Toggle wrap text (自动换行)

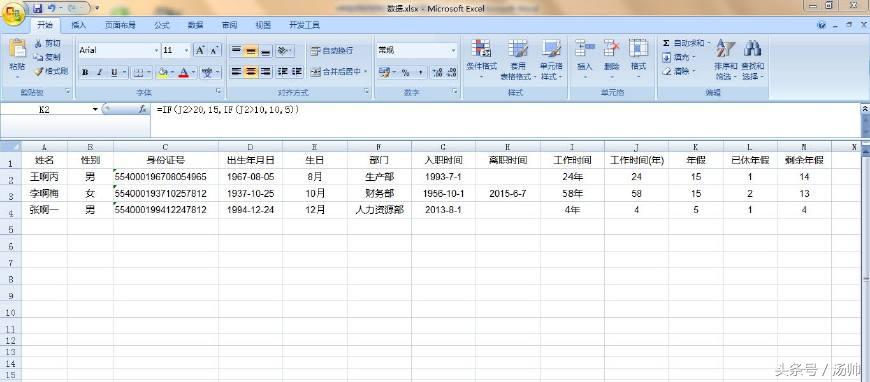[331, 51]
